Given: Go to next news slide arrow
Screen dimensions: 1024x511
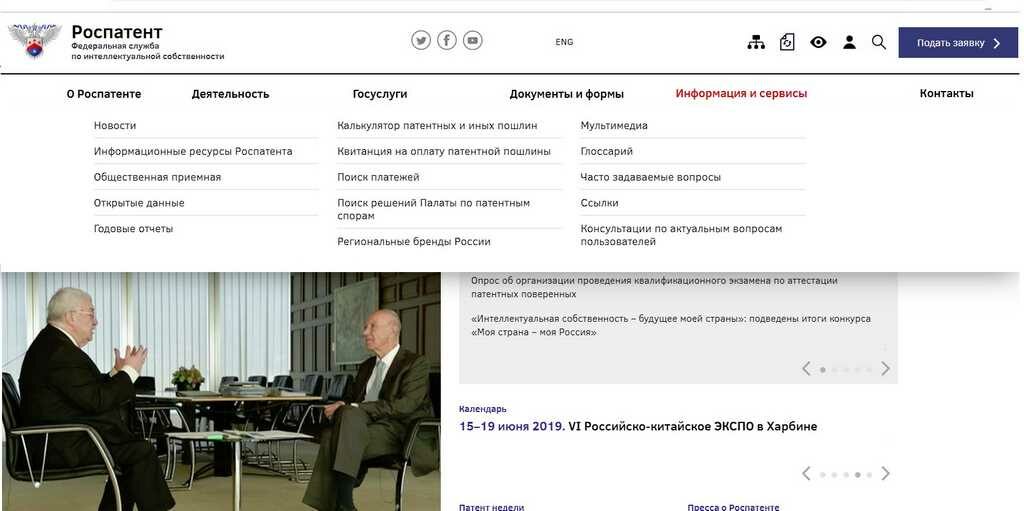Looking at the screenshot, I should [x=886, y=369].
